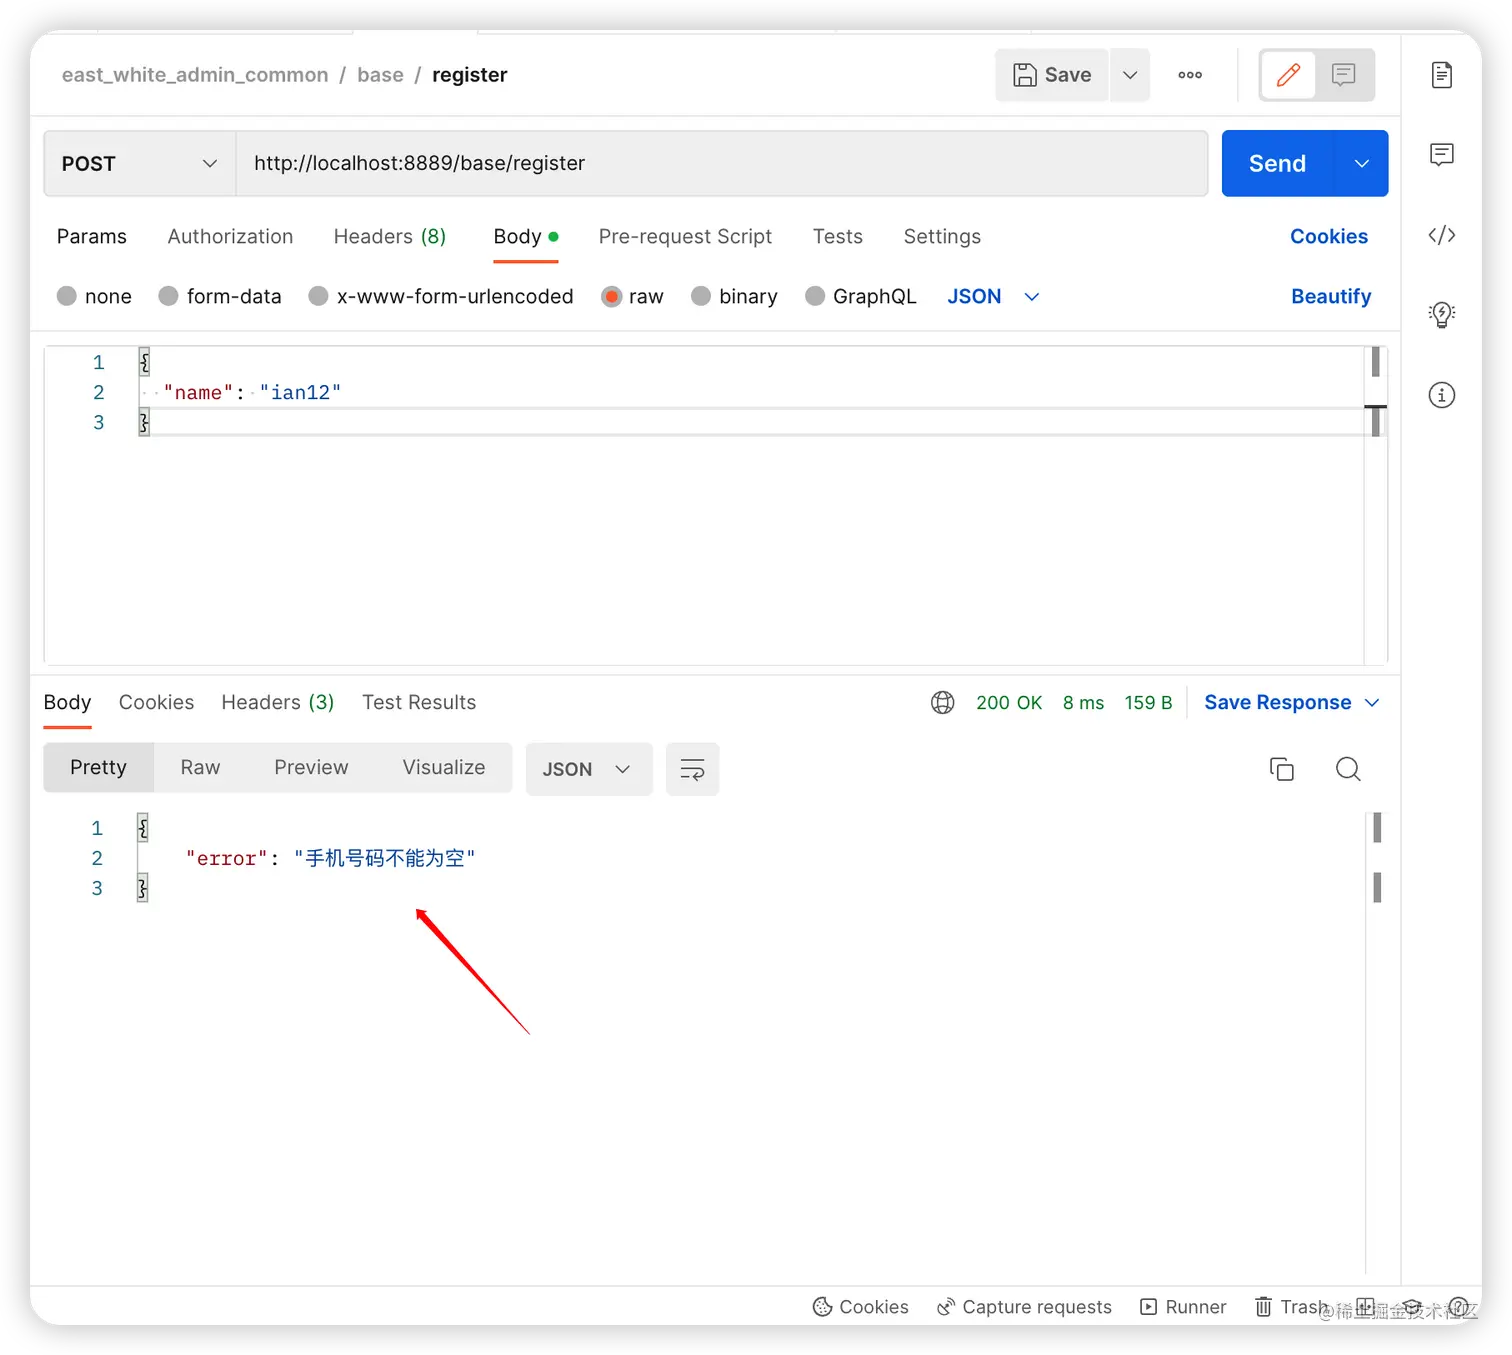Open the code snippet icon in sidebar
The image size is (1512, 1355).
[1441, 235]
